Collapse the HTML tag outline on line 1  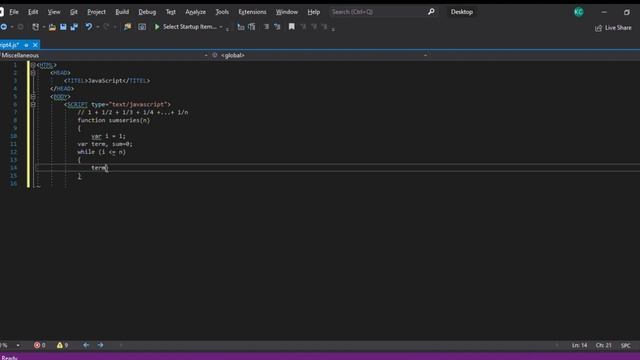33,65
